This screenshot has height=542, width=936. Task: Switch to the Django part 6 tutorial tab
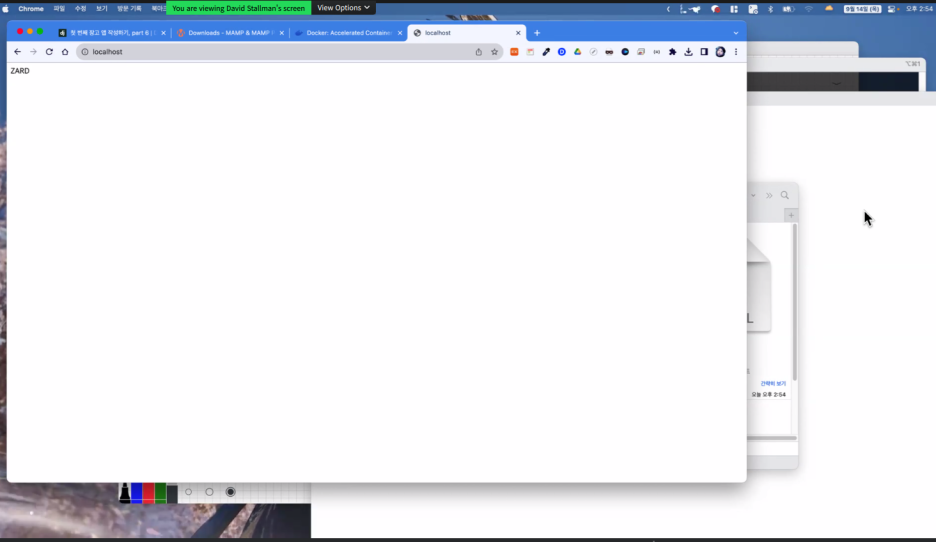[110, 33]
